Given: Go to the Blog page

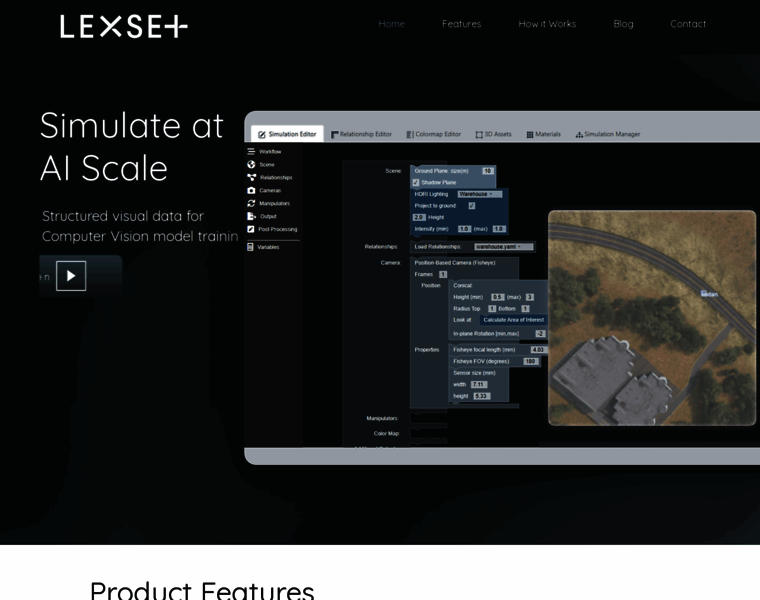Looking at the screenshot, I should click(623, 24).
